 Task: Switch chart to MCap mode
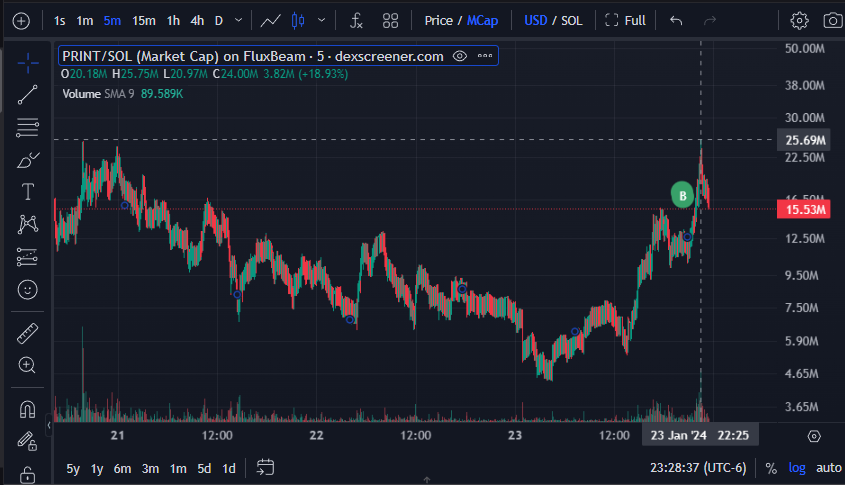pos(482,21)
